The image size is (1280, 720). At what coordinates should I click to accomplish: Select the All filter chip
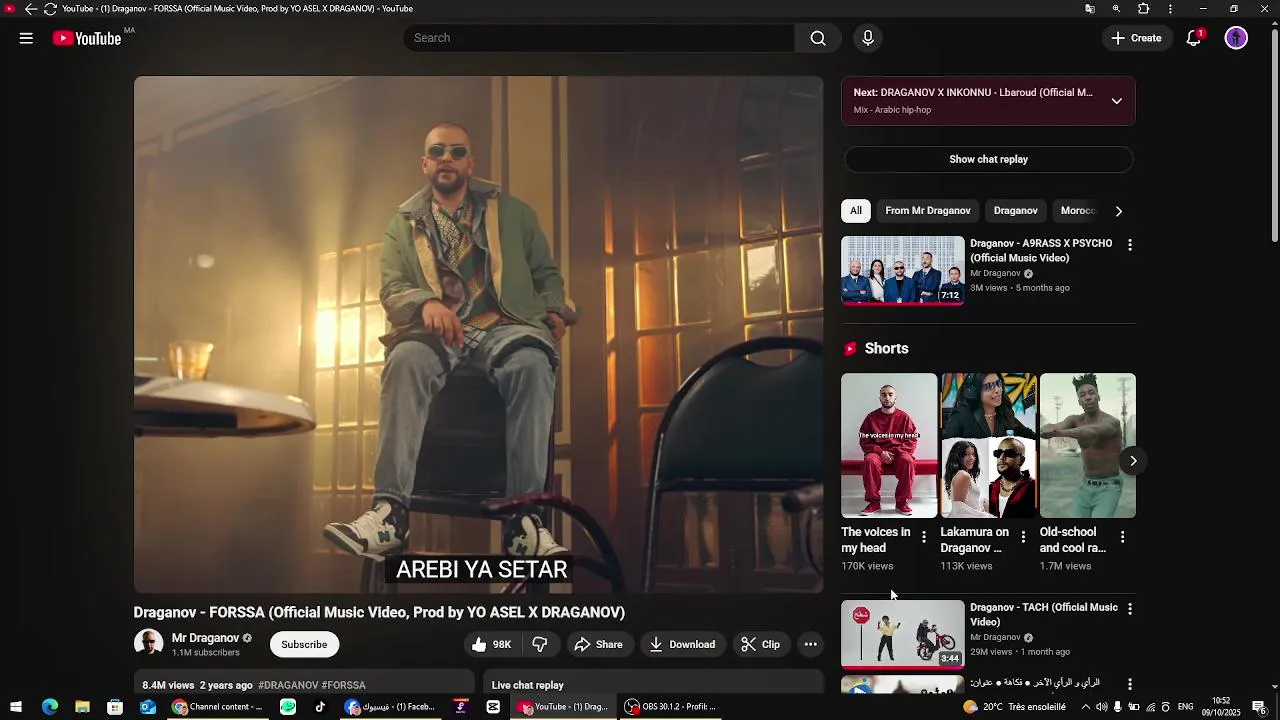[856, 211]
